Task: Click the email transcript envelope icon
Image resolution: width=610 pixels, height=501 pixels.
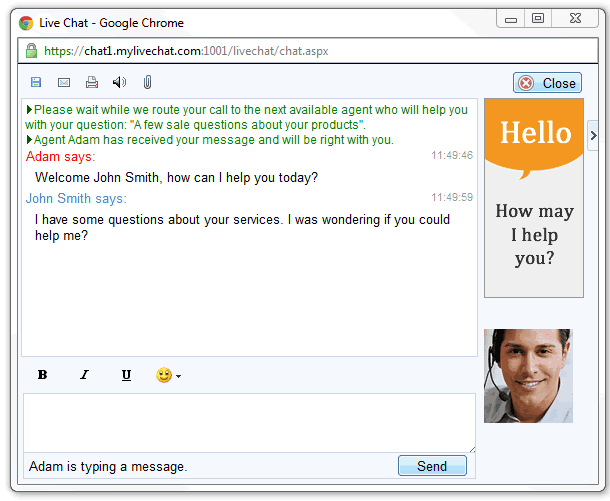Action: click(x=64, y=82)
